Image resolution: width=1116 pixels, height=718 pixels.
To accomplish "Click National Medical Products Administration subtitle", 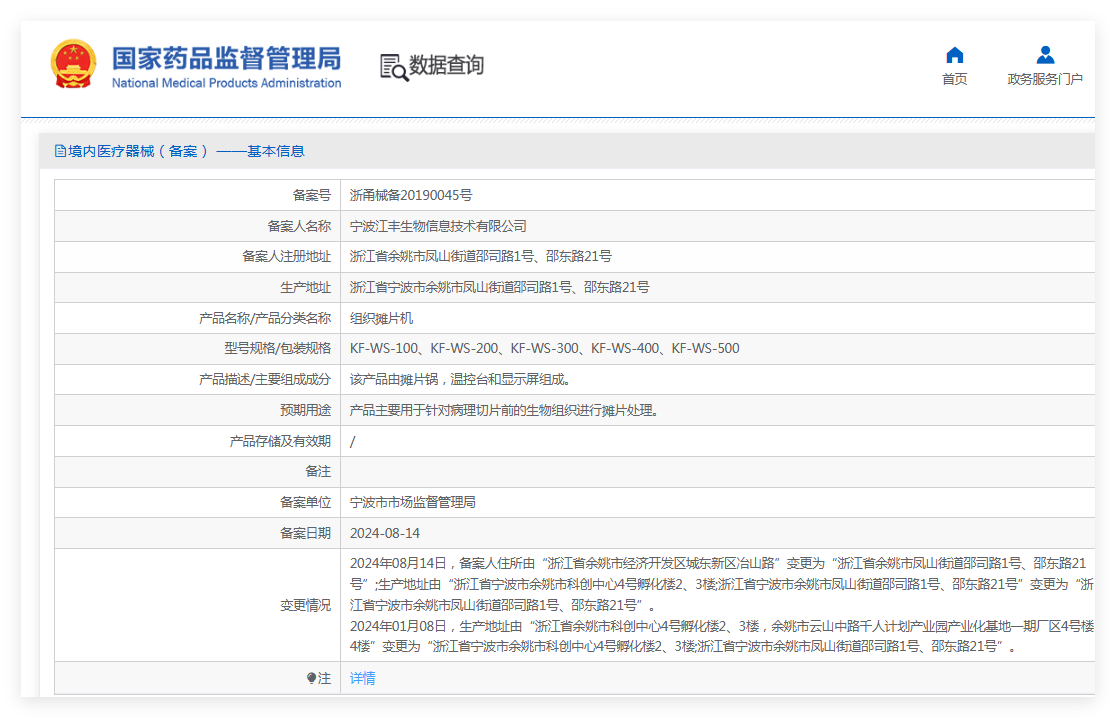I will pyautogui.click(x=226, y=83).
